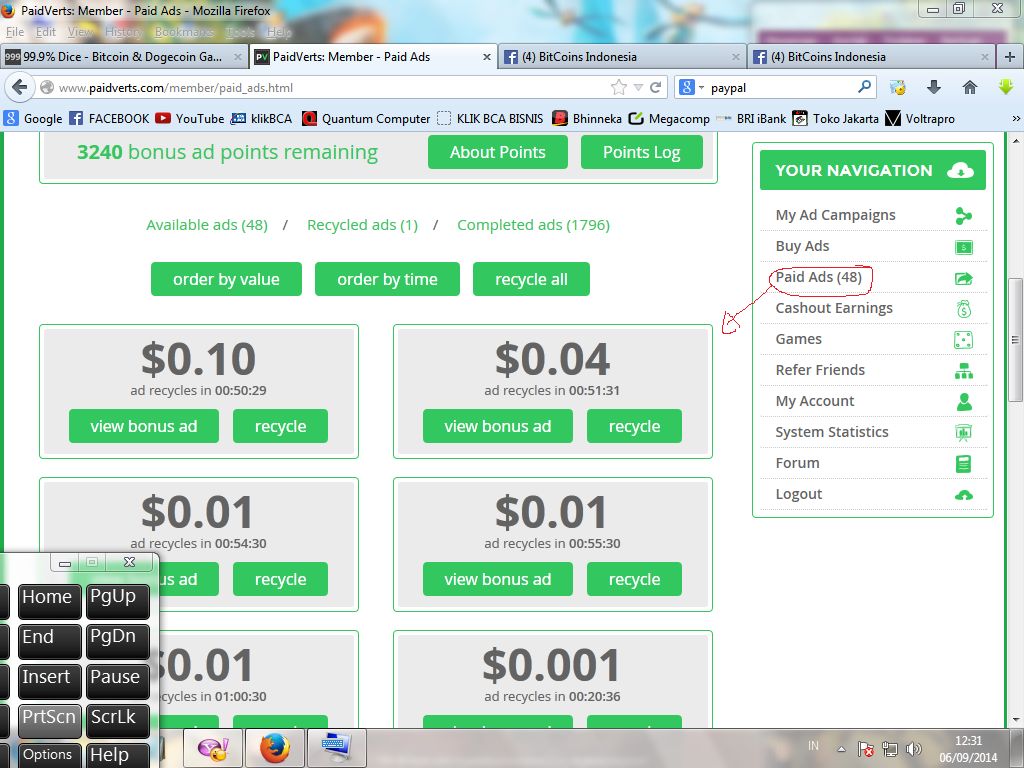Click Paid Ads arrow icon
The width and height of the screenshot is (1024, 768).
click(963, 278)
